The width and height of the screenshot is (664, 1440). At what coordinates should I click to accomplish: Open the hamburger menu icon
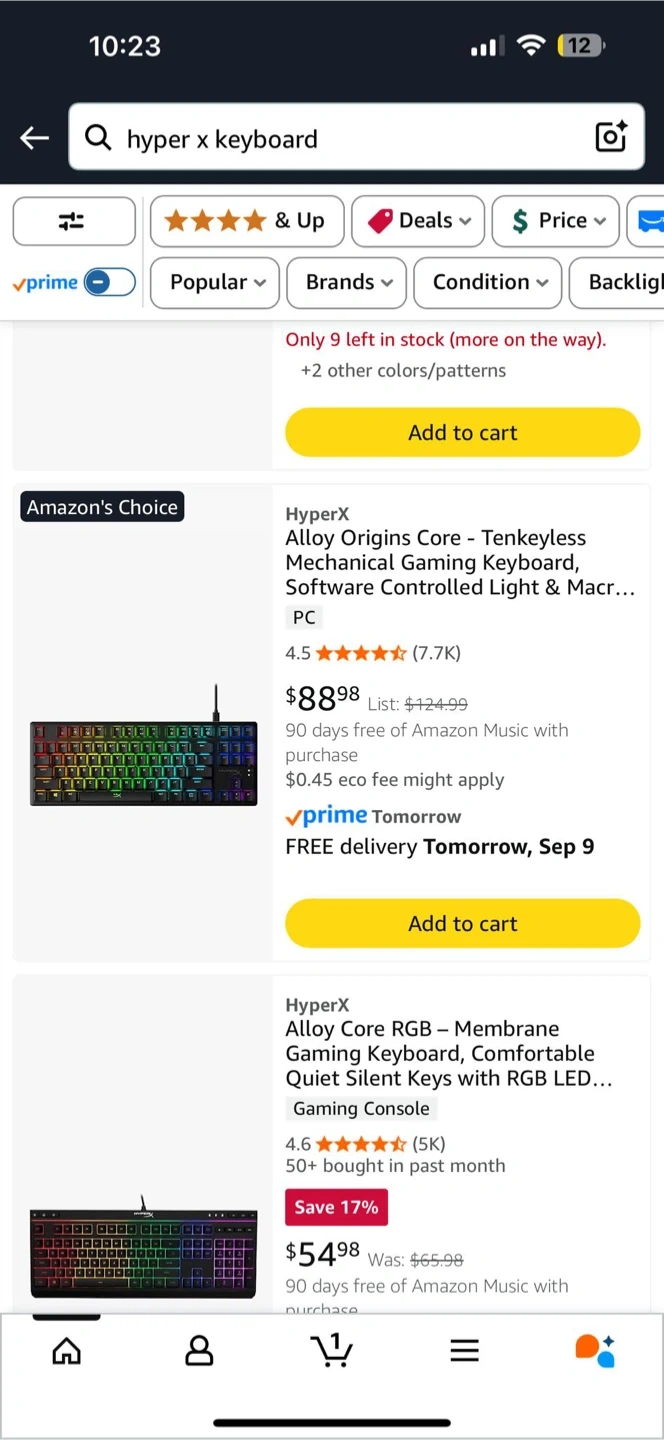coord(464,1351)
